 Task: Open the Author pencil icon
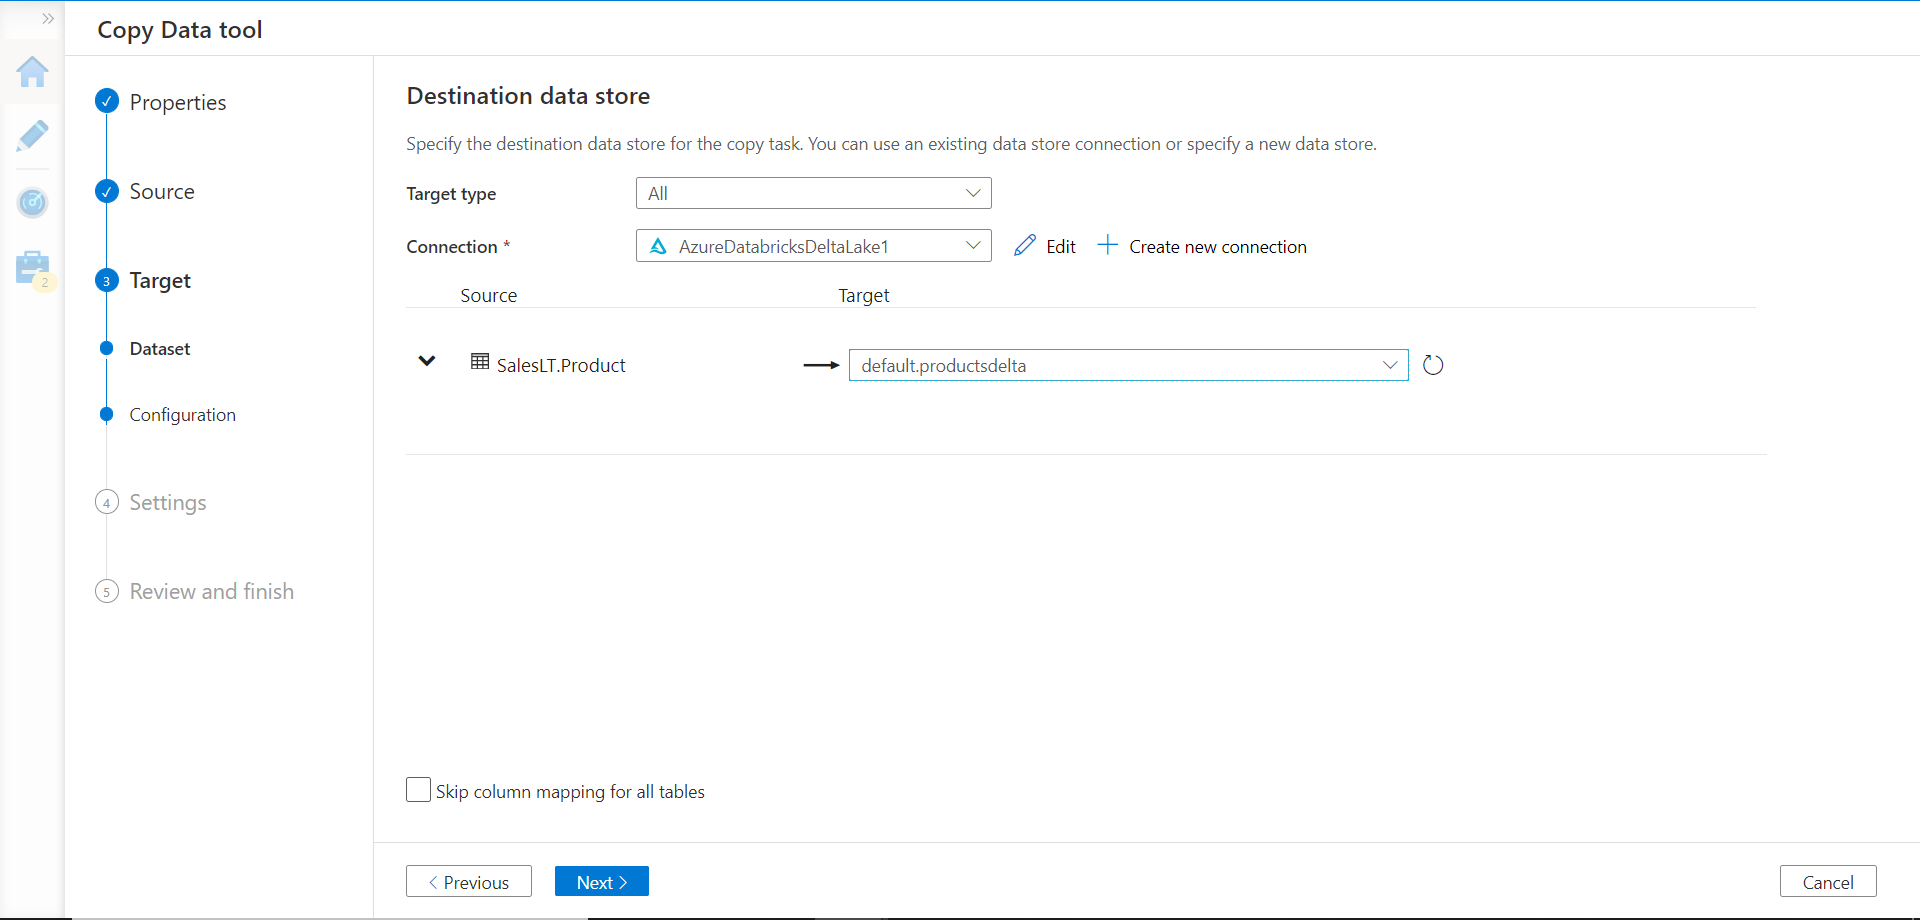click(32, 136)
